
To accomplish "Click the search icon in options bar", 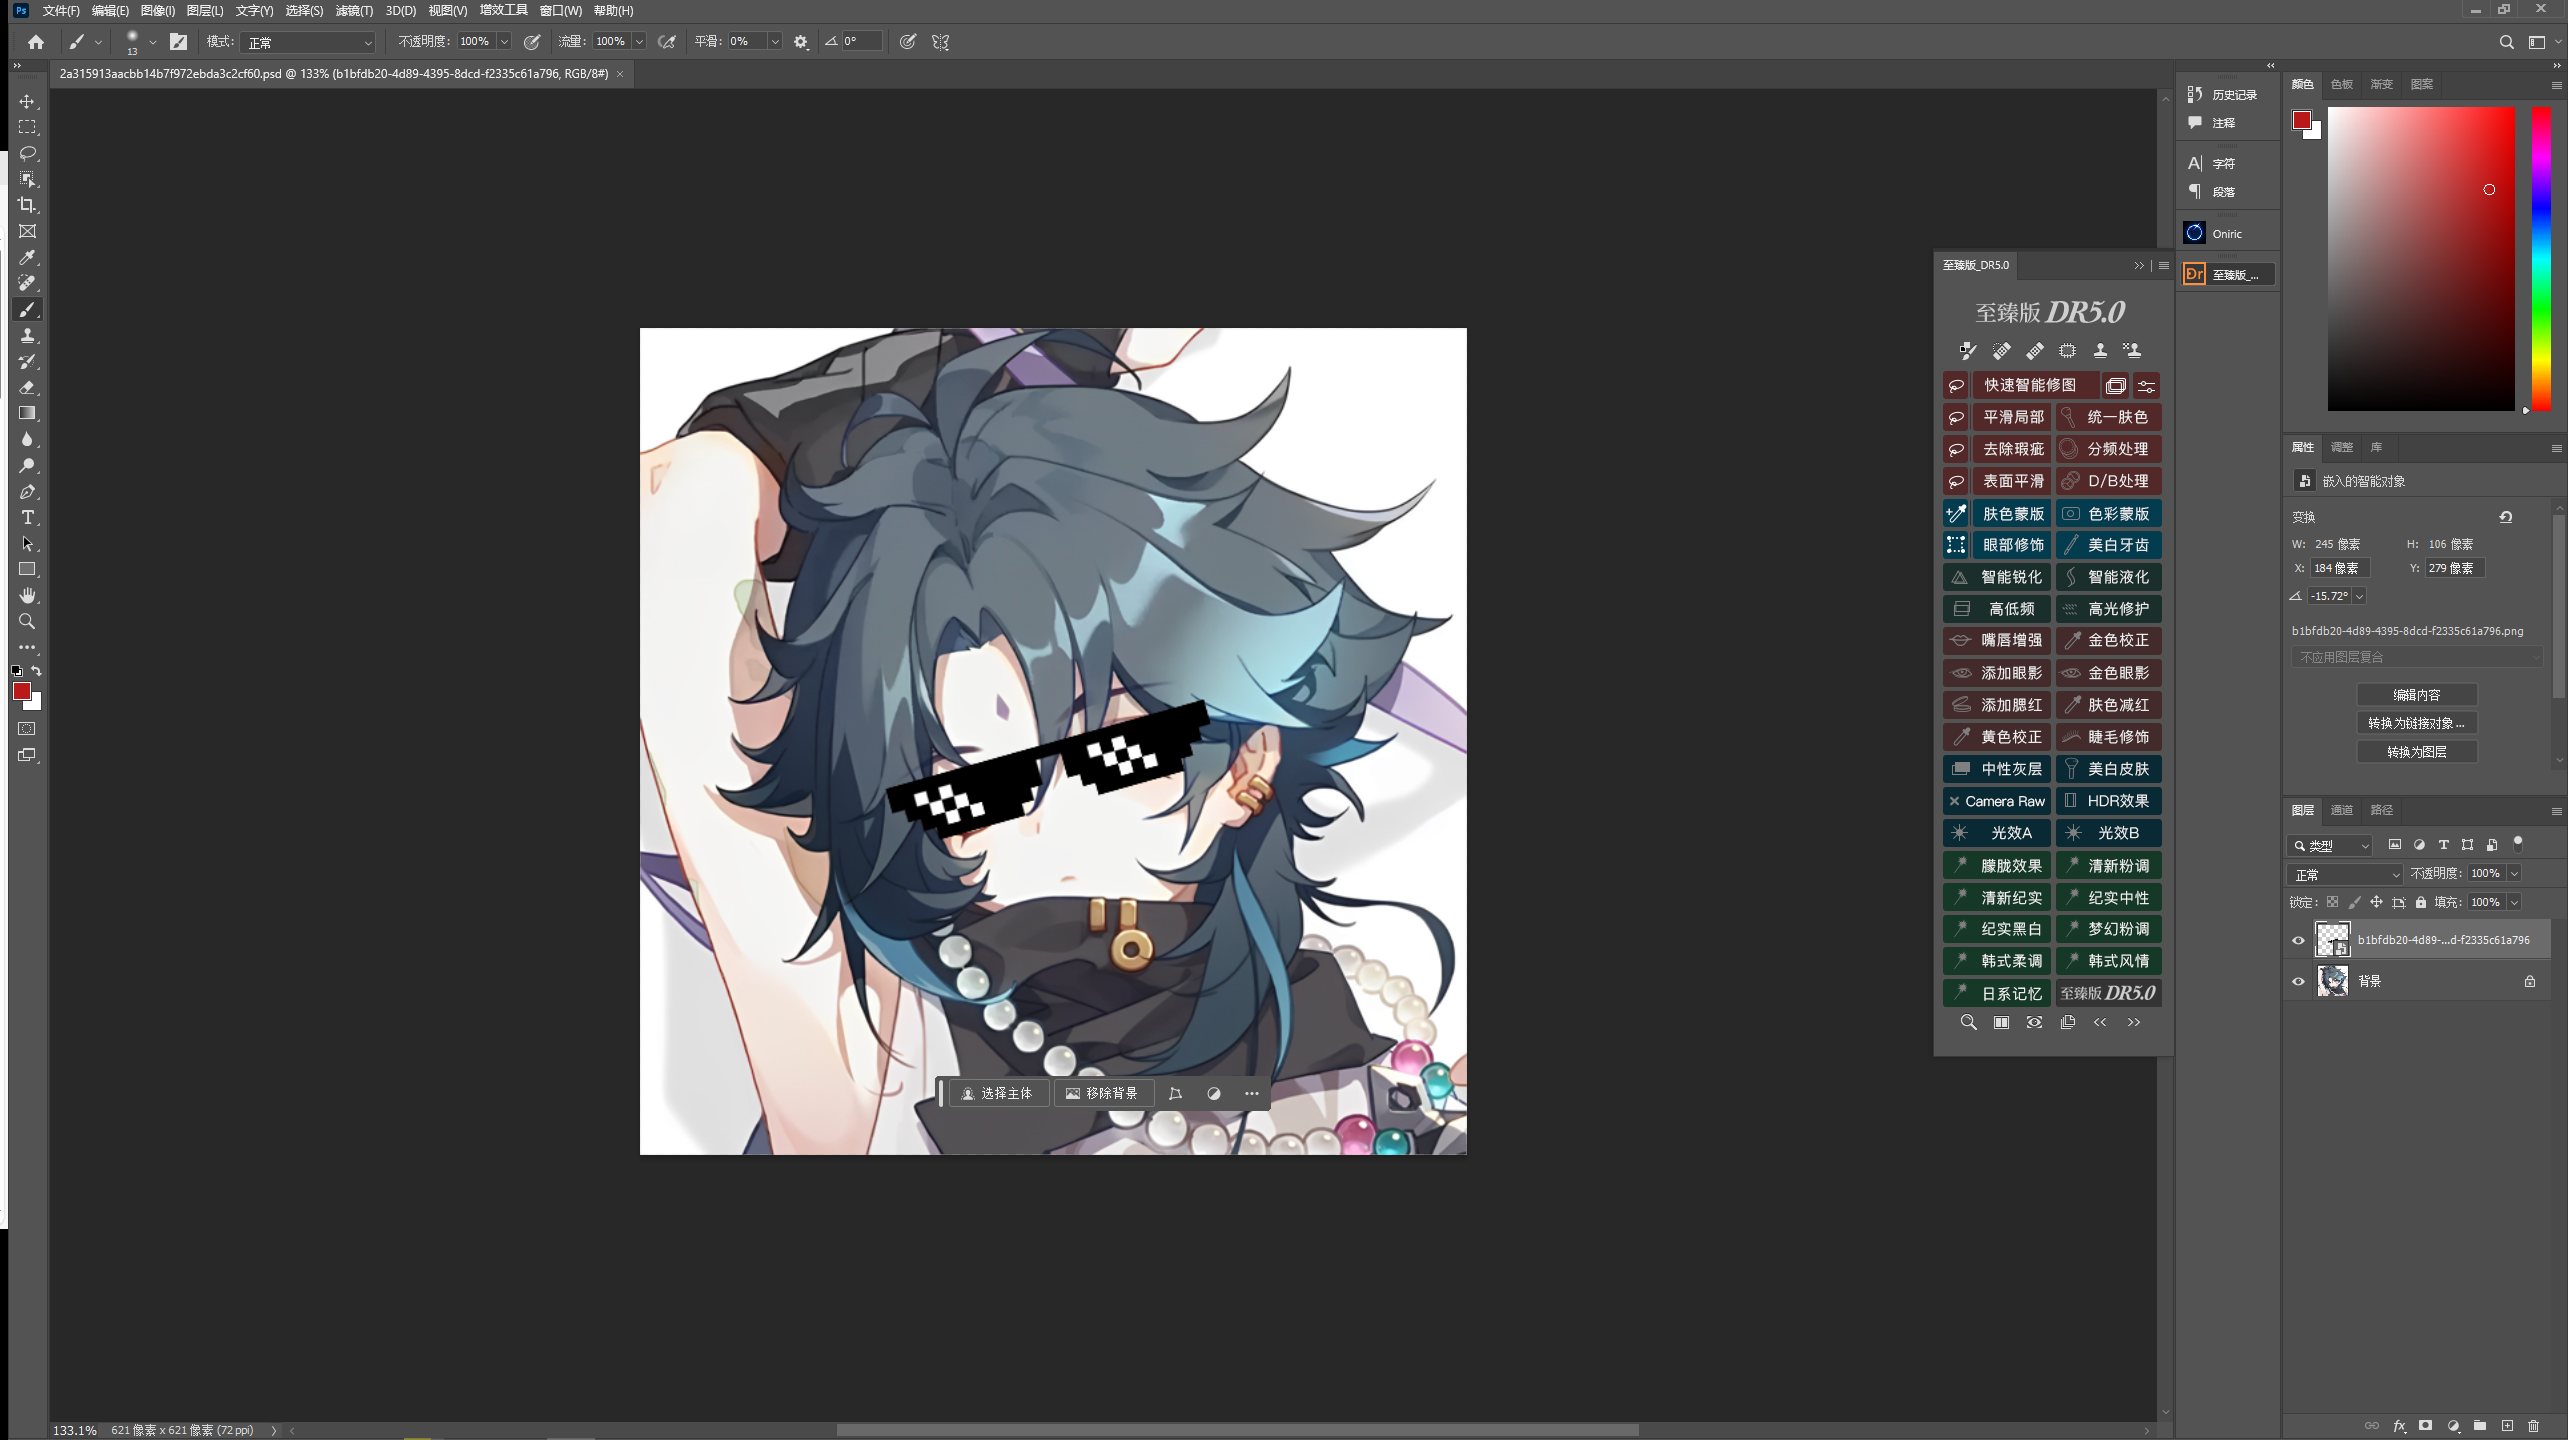I will pos(2506,42).
